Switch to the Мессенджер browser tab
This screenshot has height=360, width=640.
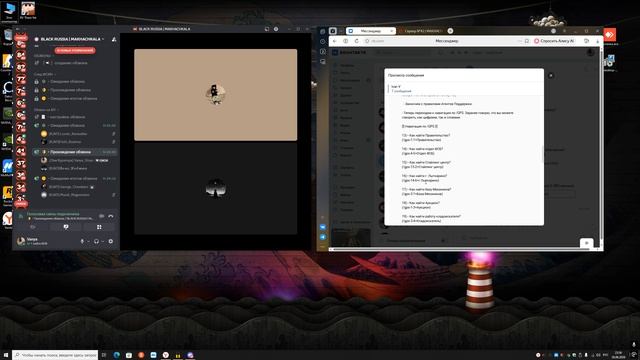(371, 31)
